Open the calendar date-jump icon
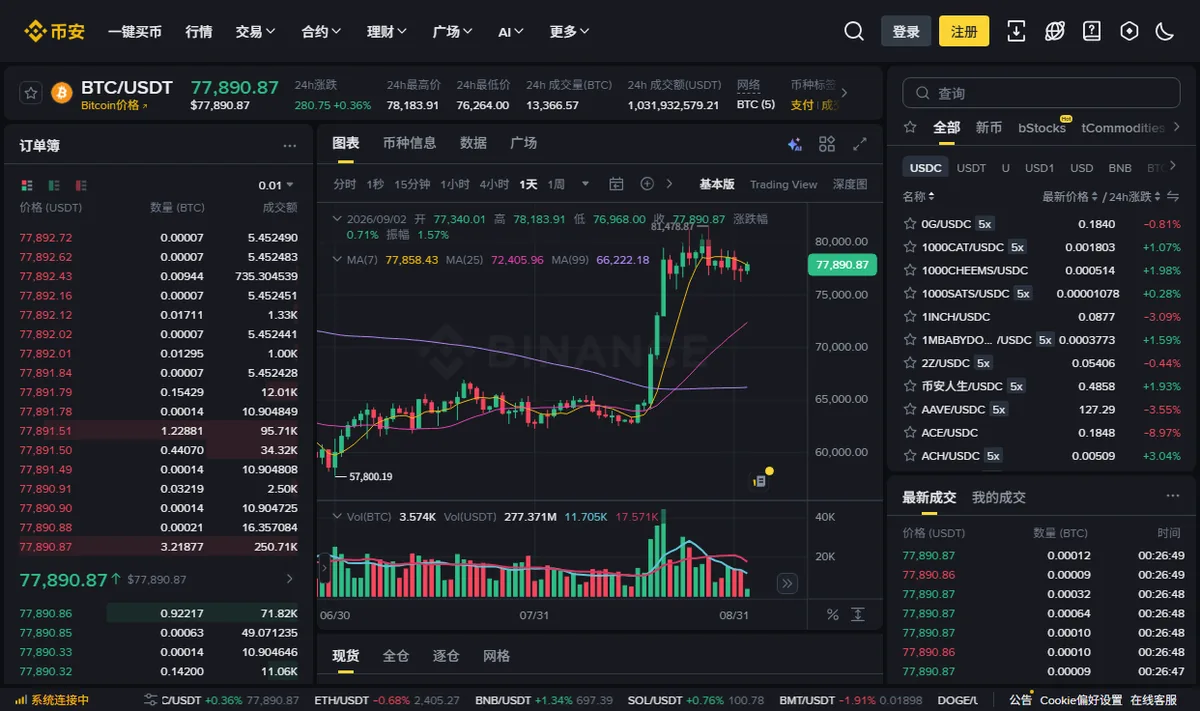Viewport: 1200px width, 711px height. click(616, 184)
